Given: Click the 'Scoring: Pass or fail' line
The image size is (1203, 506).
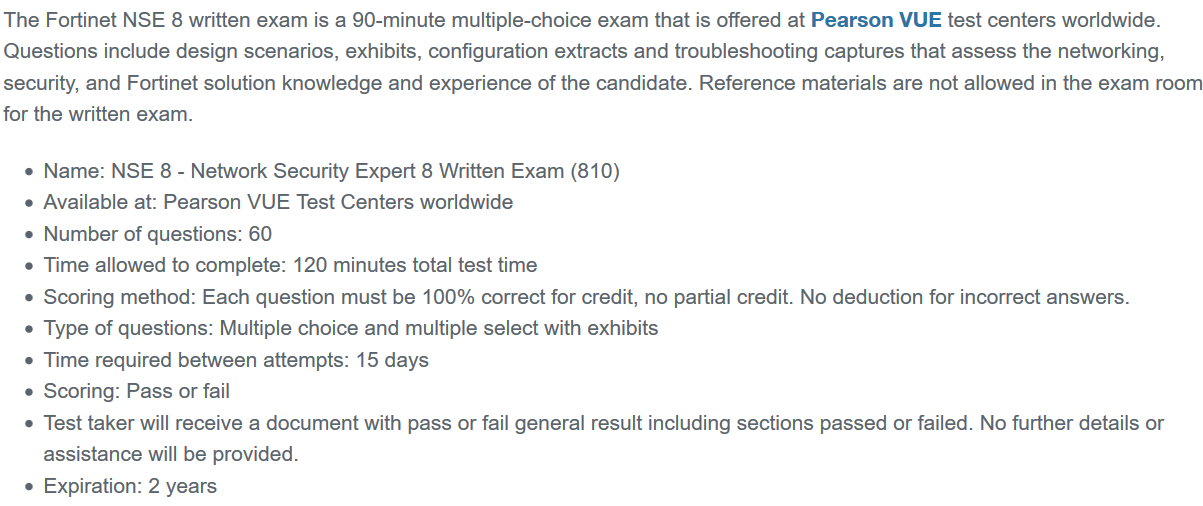Looking at the screenshot, I should [136, 391].
